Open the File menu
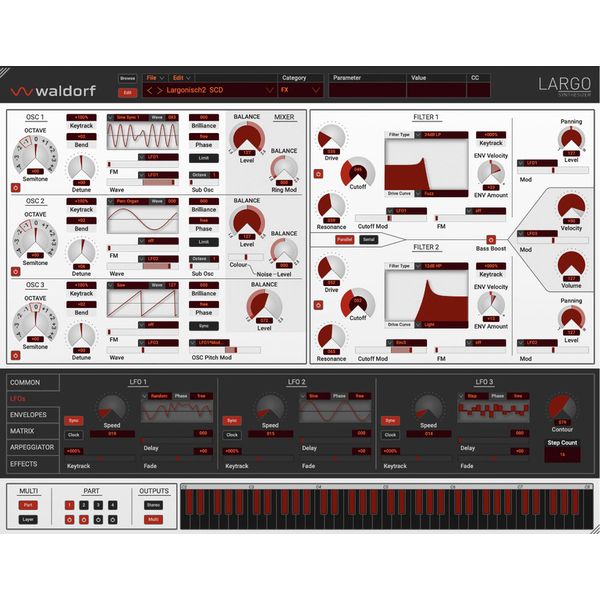Image resolution: width=600 pixels, height=600 pixels. click(155, 77)
